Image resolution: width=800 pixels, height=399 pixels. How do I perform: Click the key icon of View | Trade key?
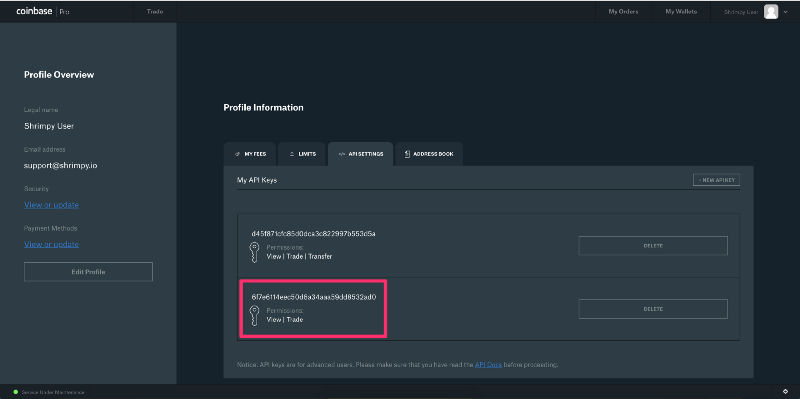(x=254, y=315)
